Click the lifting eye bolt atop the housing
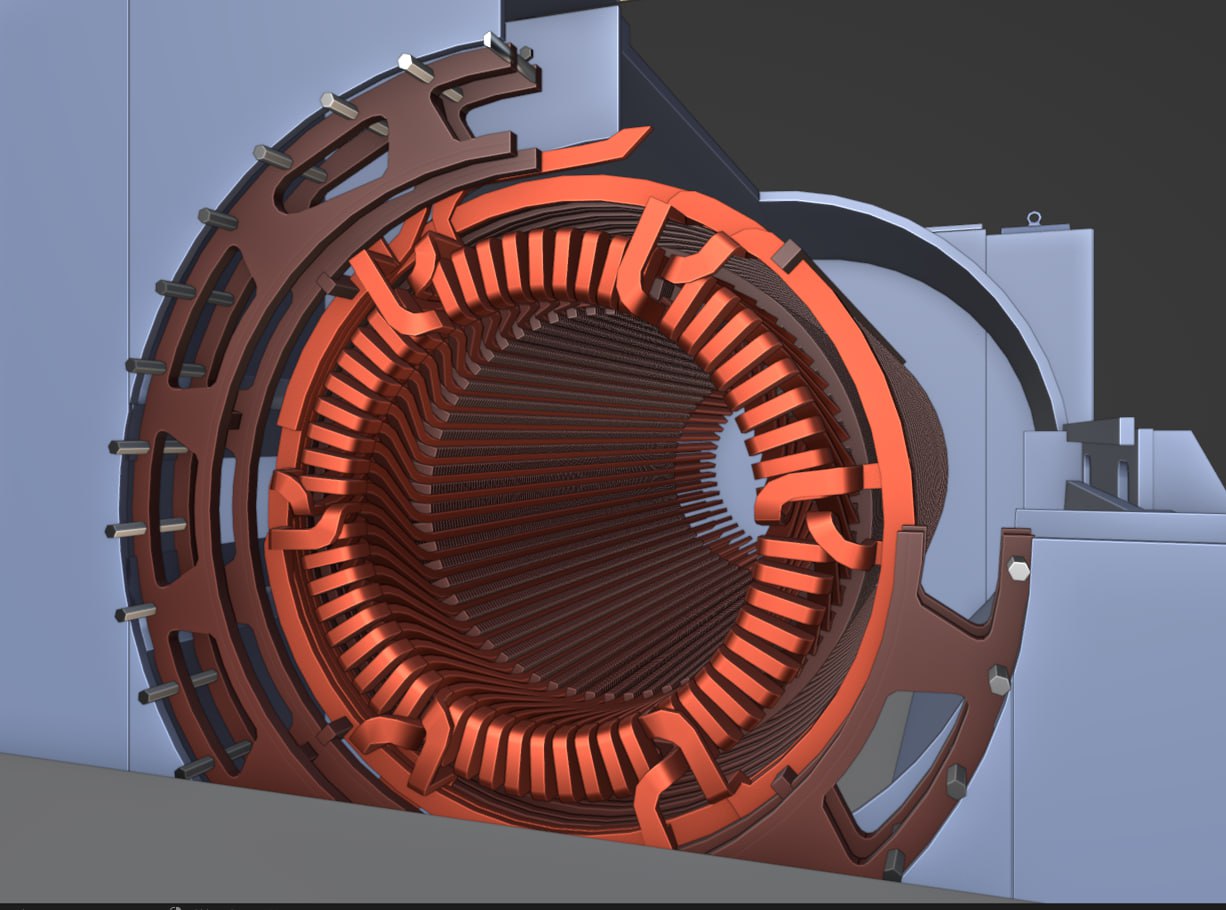Viewport: 1226px width, 910px height. tap(1037, 217)
